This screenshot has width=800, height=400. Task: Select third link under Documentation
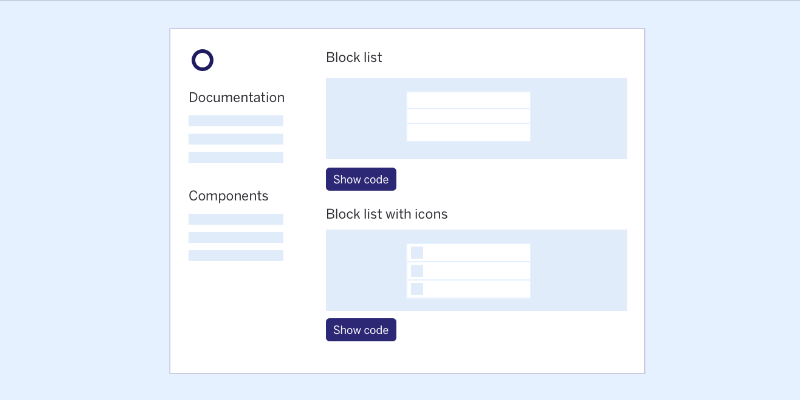pos(235,157)
